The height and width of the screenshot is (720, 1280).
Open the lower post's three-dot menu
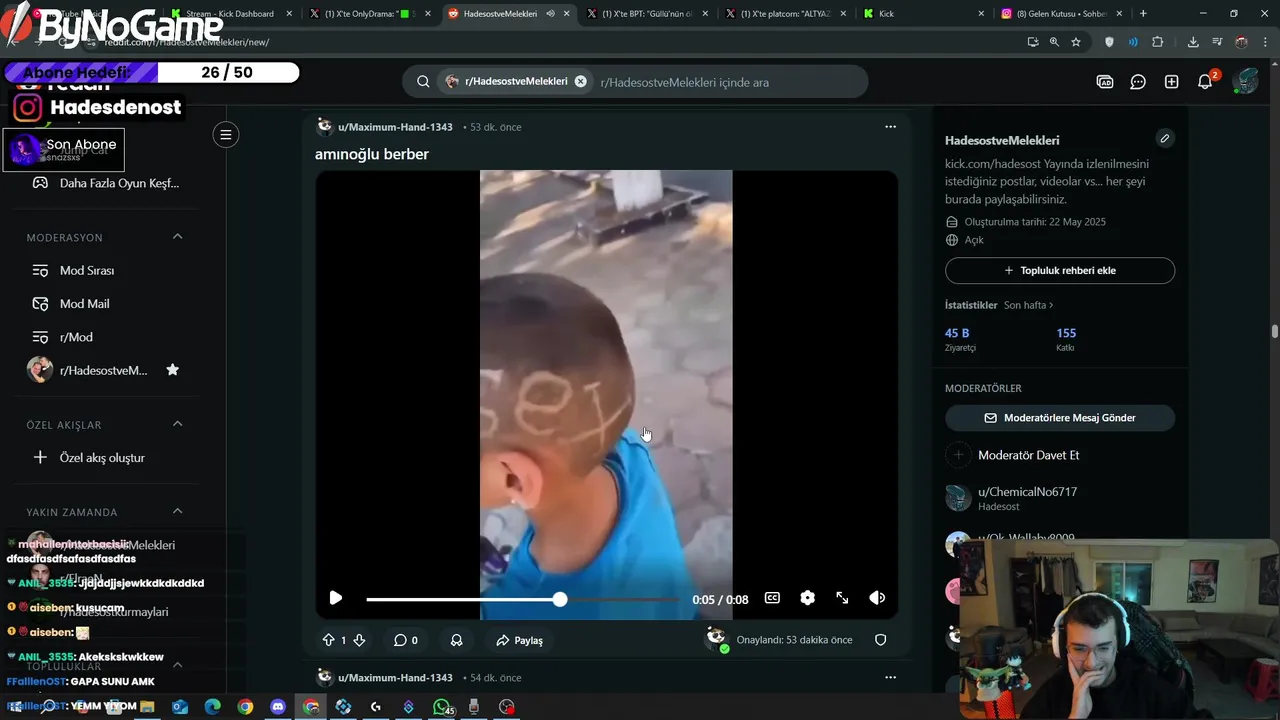click(x=890, y=677)
